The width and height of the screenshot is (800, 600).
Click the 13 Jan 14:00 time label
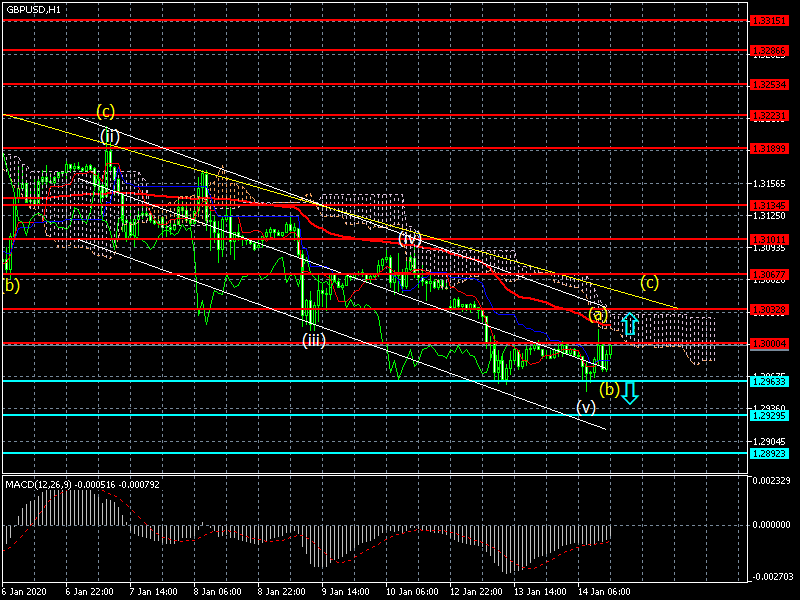coord(540,592)
